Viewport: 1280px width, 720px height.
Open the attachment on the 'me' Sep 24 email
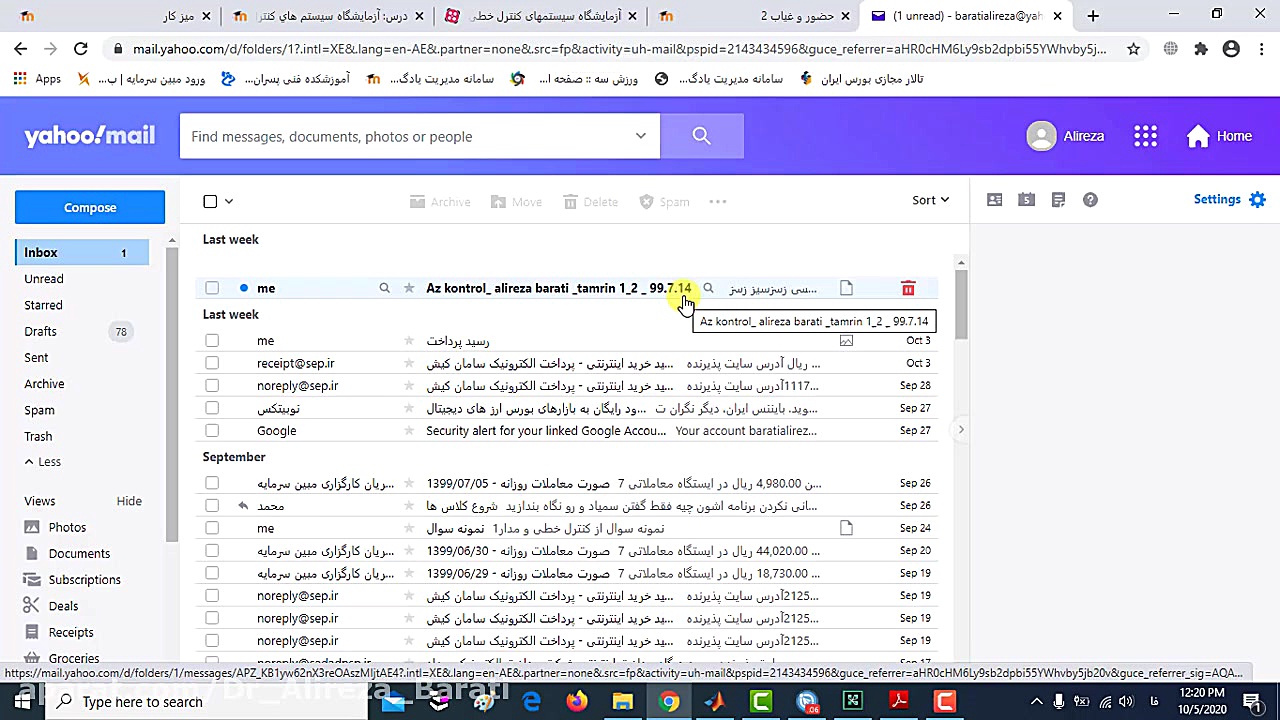coord(846,528)
